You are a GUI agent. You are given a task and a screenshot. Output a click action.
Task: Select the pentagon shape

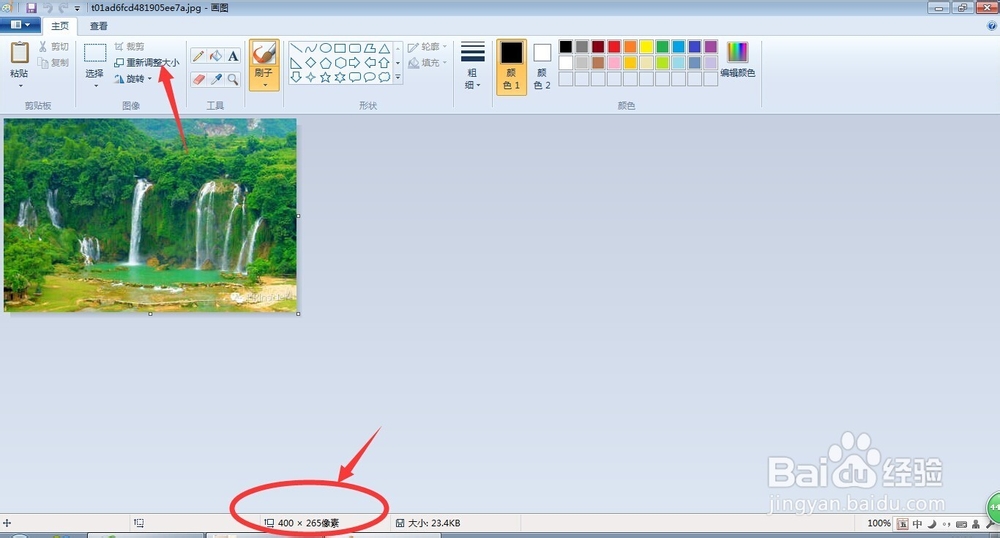(325, 63)
